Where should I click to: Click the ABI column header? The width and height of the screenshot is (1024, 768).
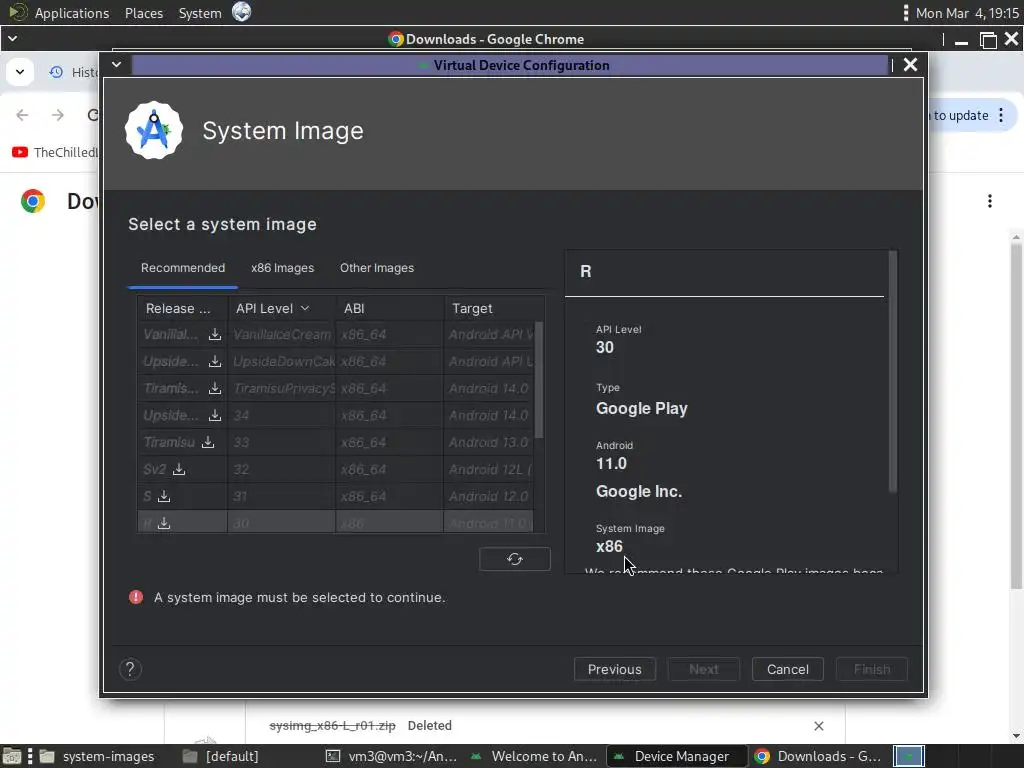coord(390,308)
